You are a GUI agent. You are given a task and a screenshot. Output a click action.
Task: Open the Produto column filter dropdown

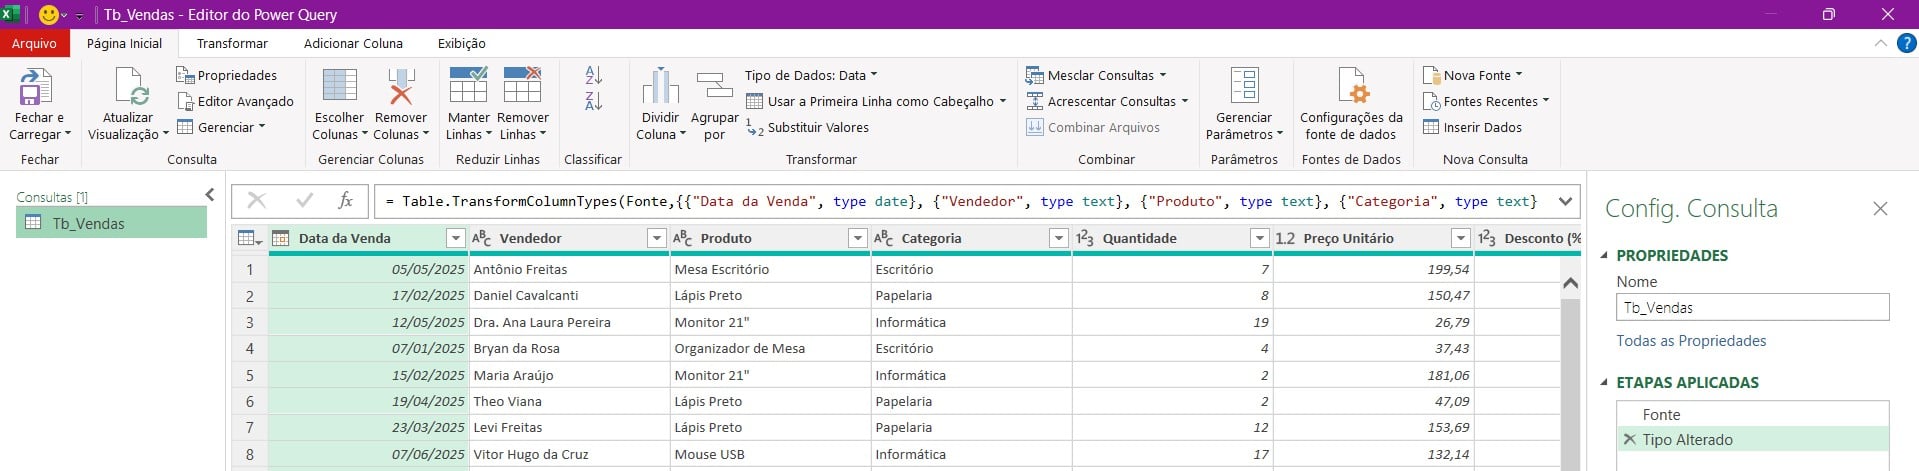coord(857,238)
